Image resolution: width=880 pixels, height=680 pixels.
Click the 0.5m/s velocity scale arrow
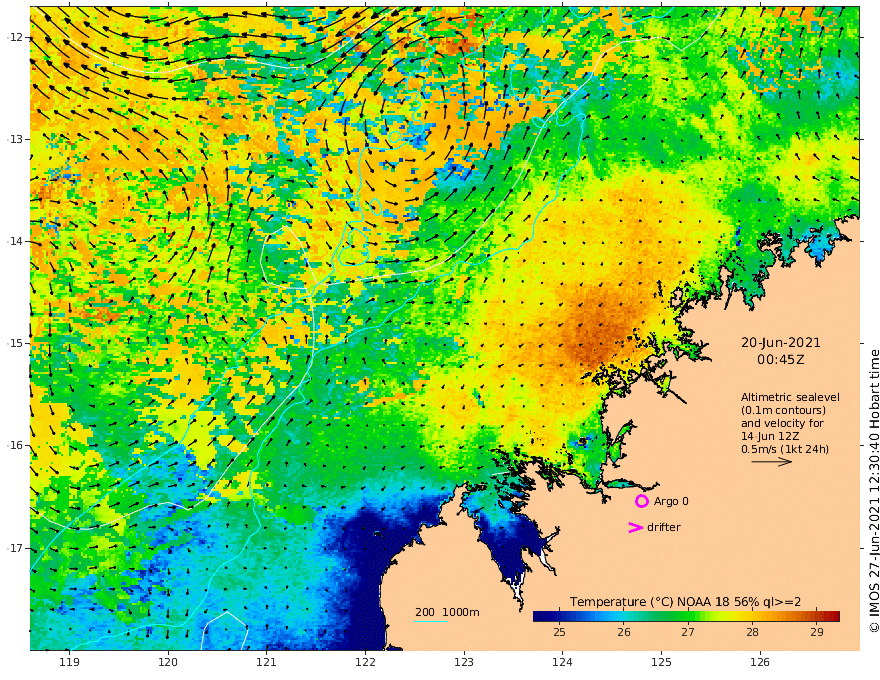pos(772,462)
